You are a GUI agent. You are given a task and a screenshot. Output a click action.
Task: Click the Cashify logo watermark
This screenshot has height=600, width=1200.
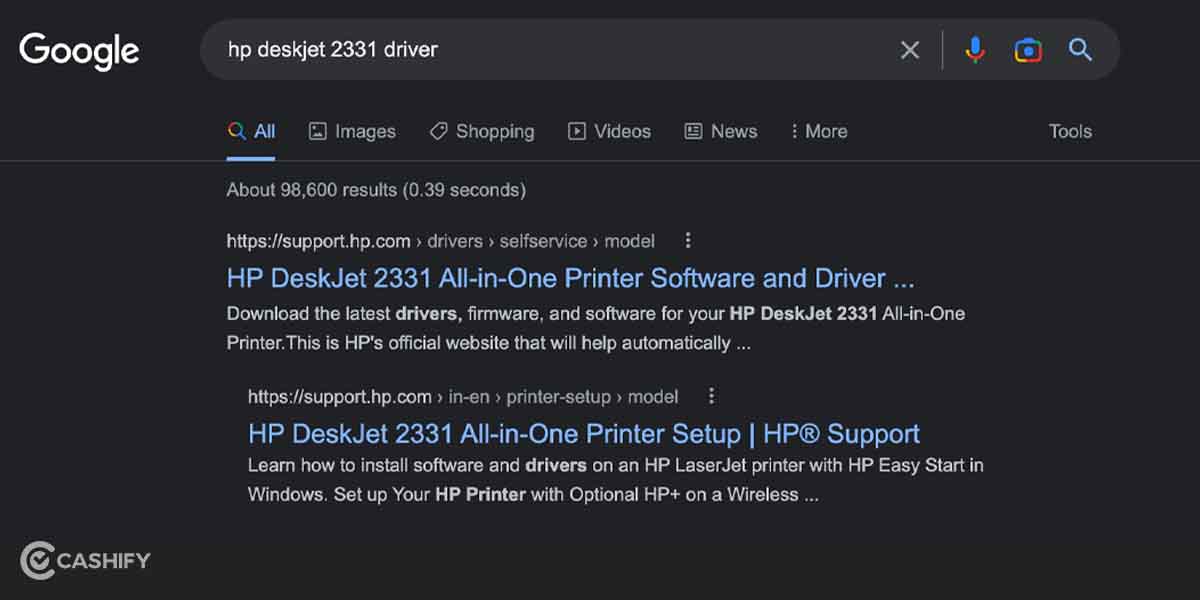(x=84, y=561)
